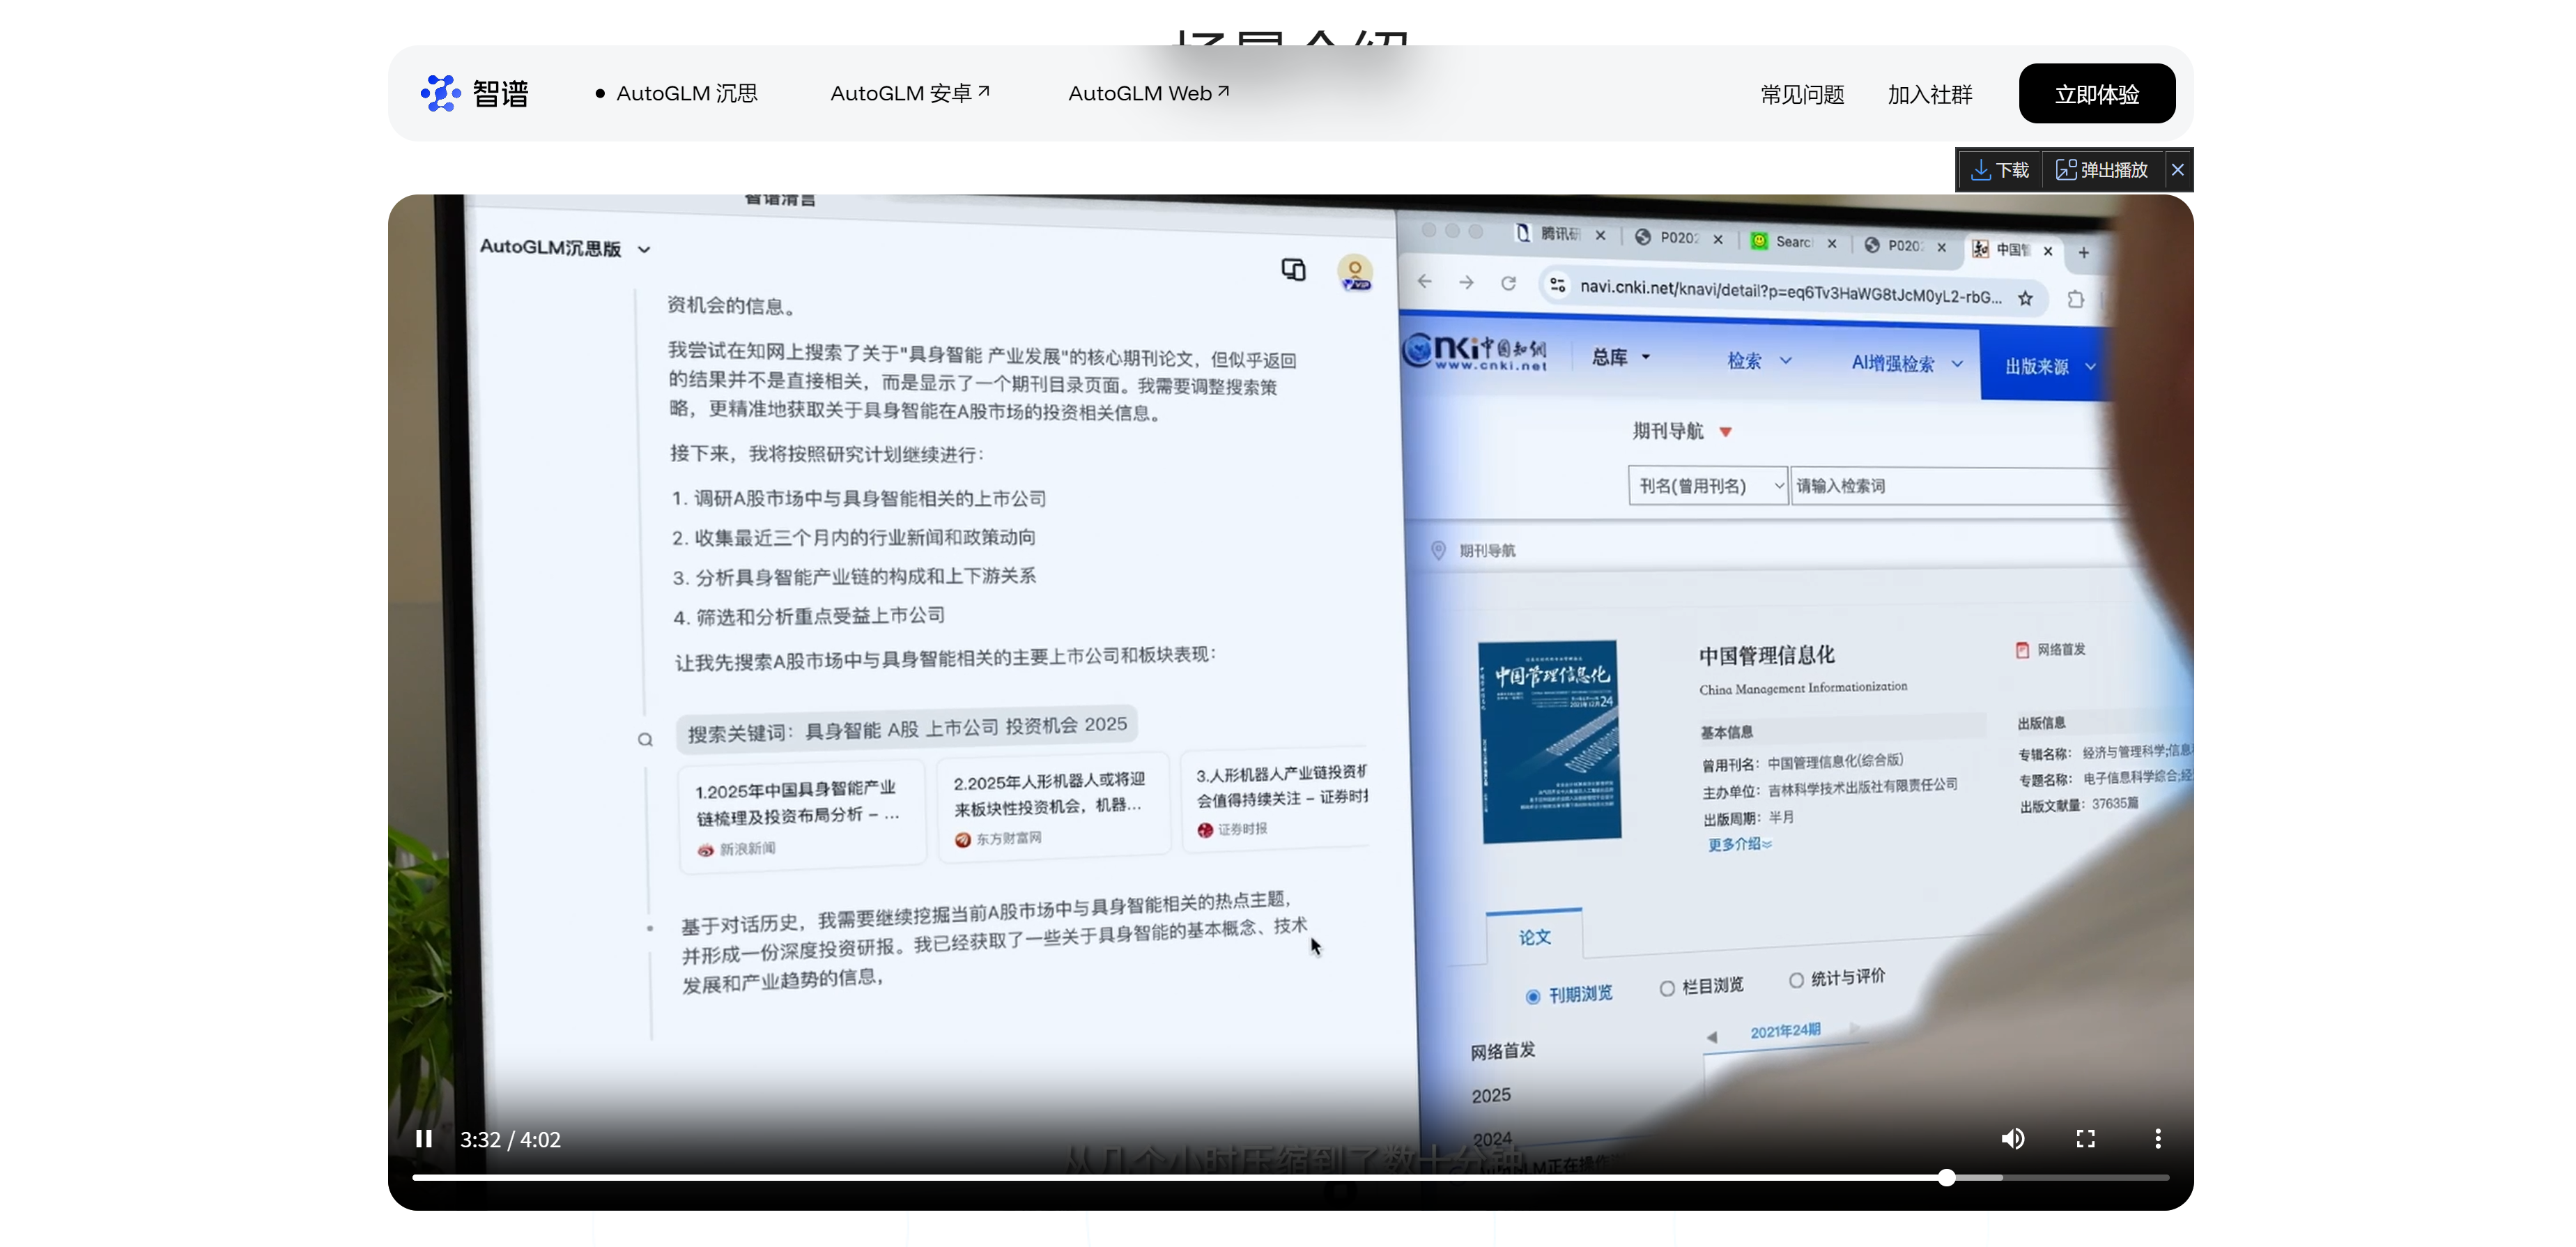The width and height of the screenshot is (2576, 1247).
Task: Select the 论文 tab
Action: click(1534, 937)
